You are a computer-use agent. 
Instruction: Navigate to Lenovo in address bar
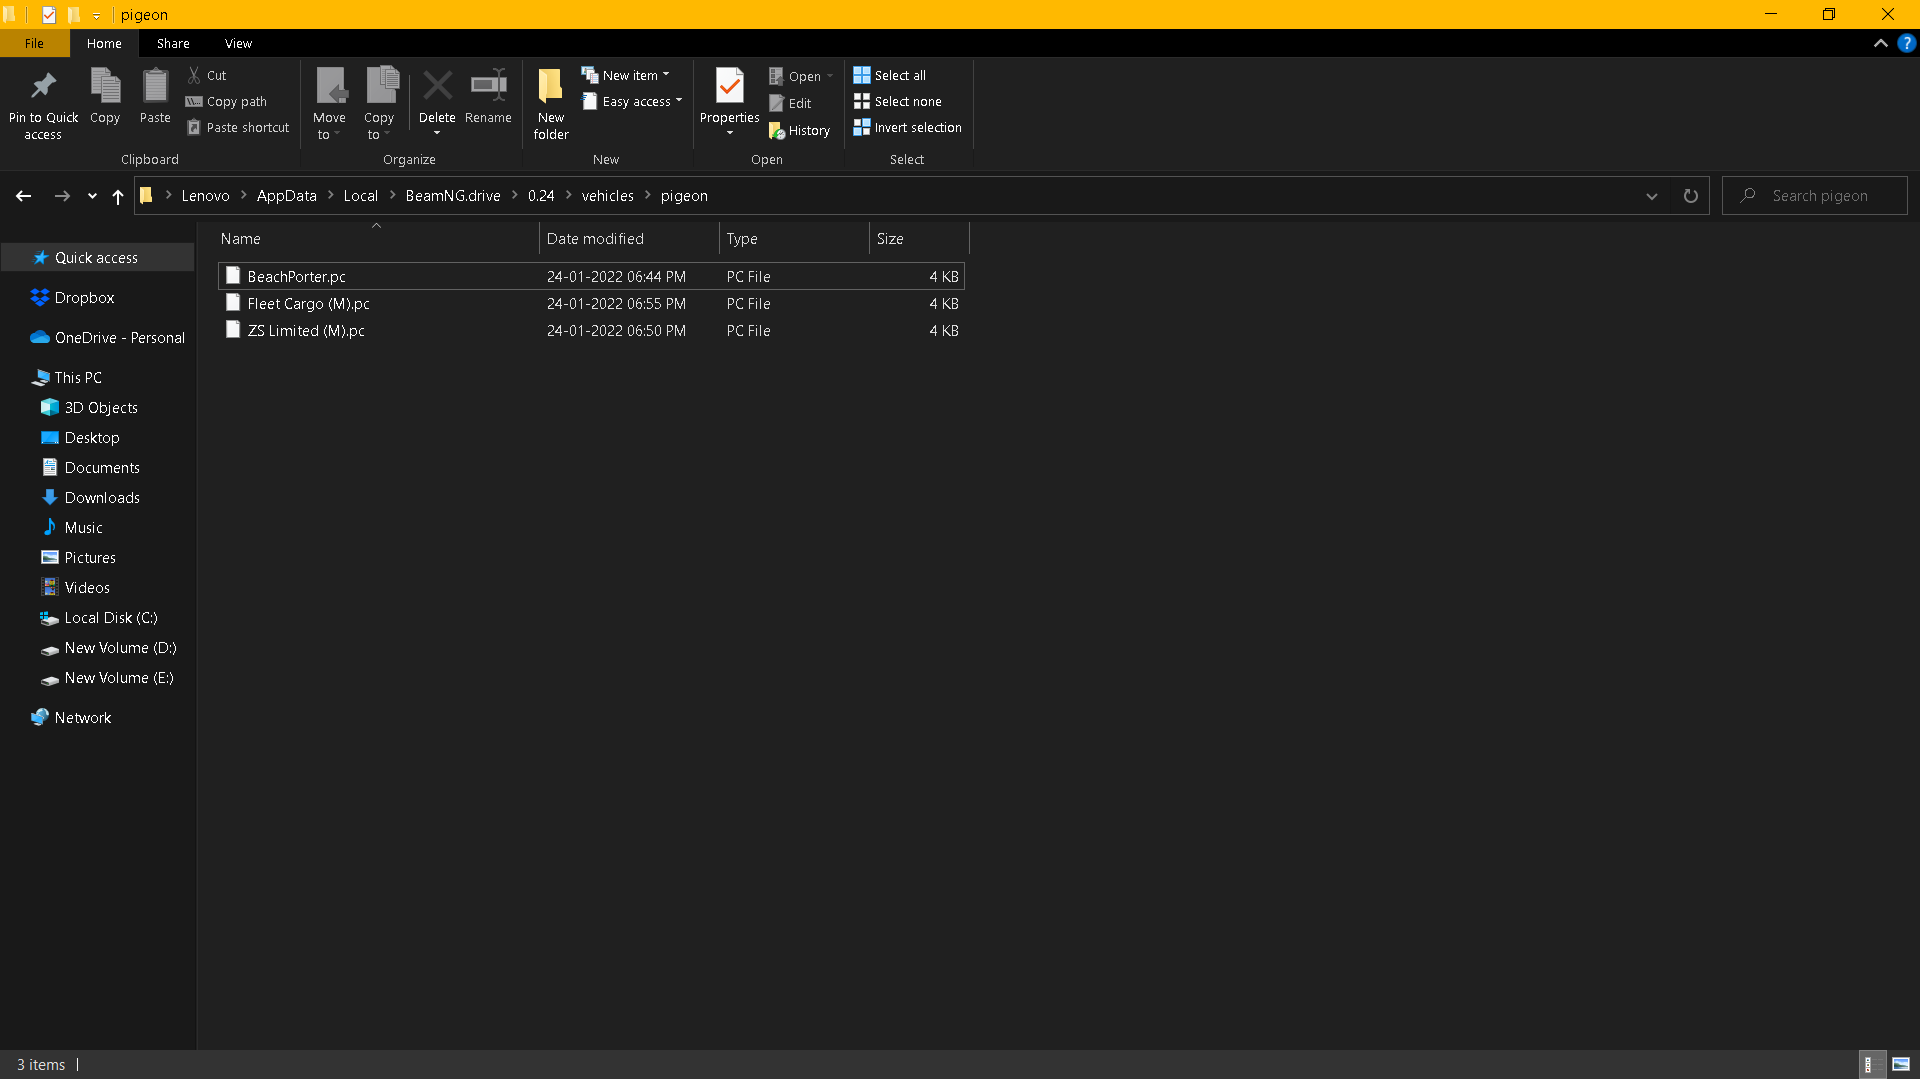click(206, 196)
